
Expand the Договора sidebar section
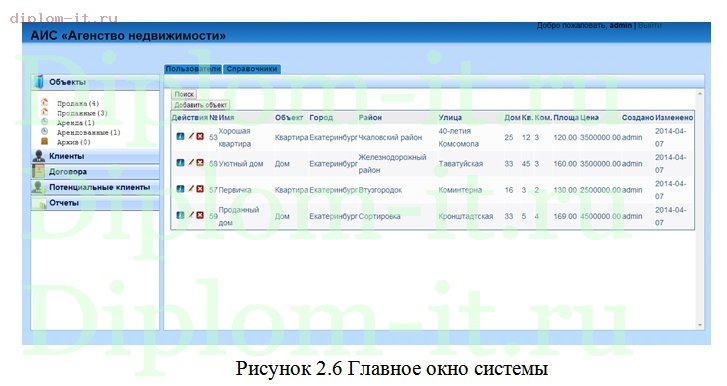[95, 171]
